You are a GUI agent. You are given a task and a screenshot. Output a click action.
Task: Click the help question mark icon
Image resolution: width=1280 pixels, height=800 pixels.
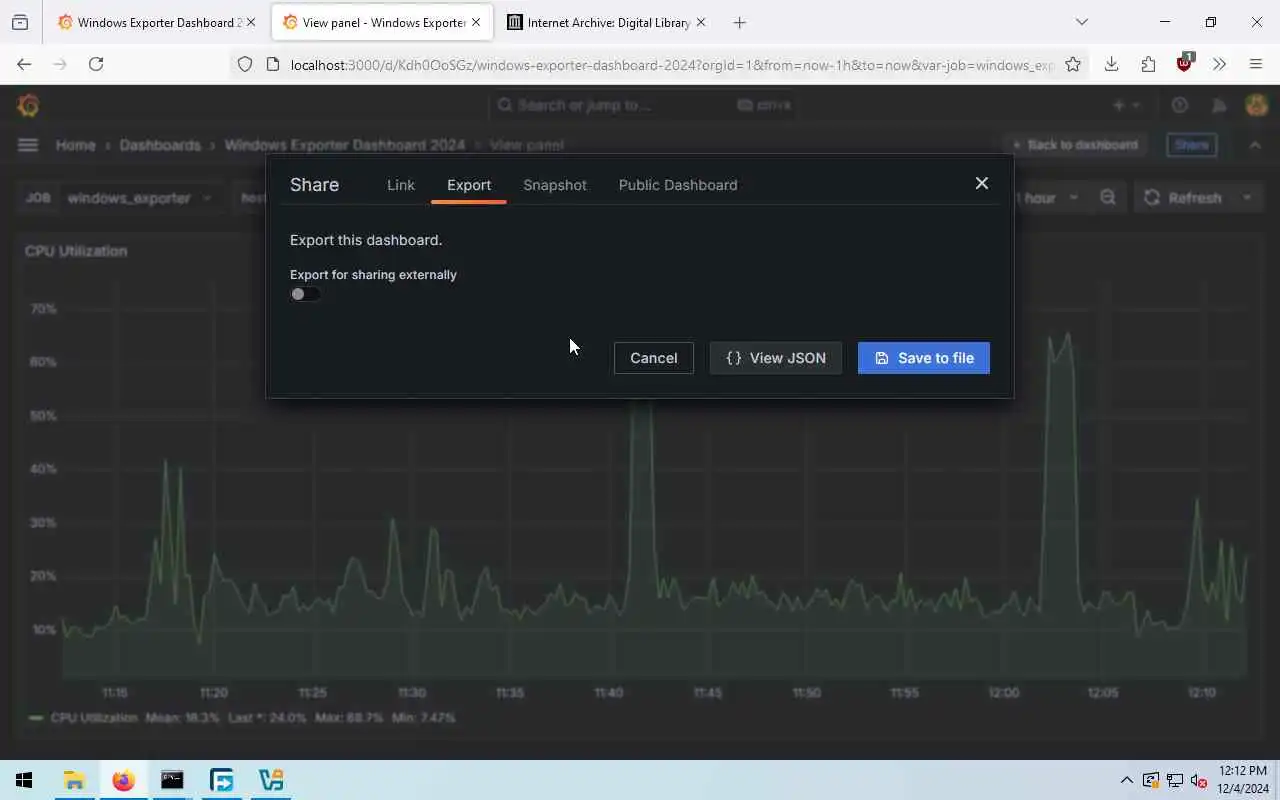click(x=1180, y=105)
